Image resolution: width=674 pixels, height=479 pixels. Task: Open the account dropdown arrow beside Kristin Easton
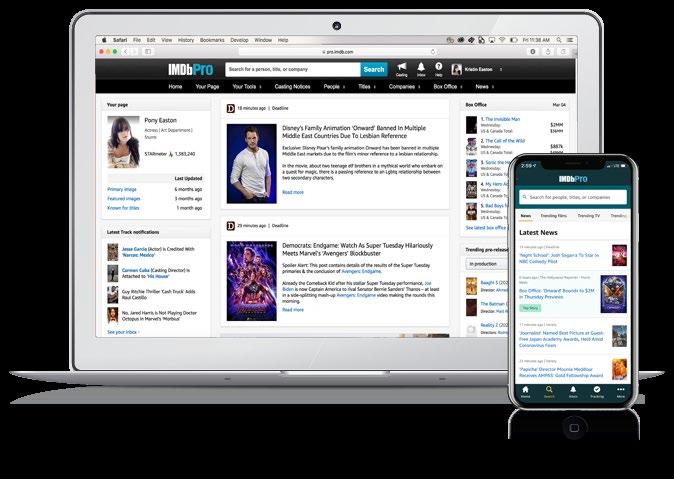[501, 69]
